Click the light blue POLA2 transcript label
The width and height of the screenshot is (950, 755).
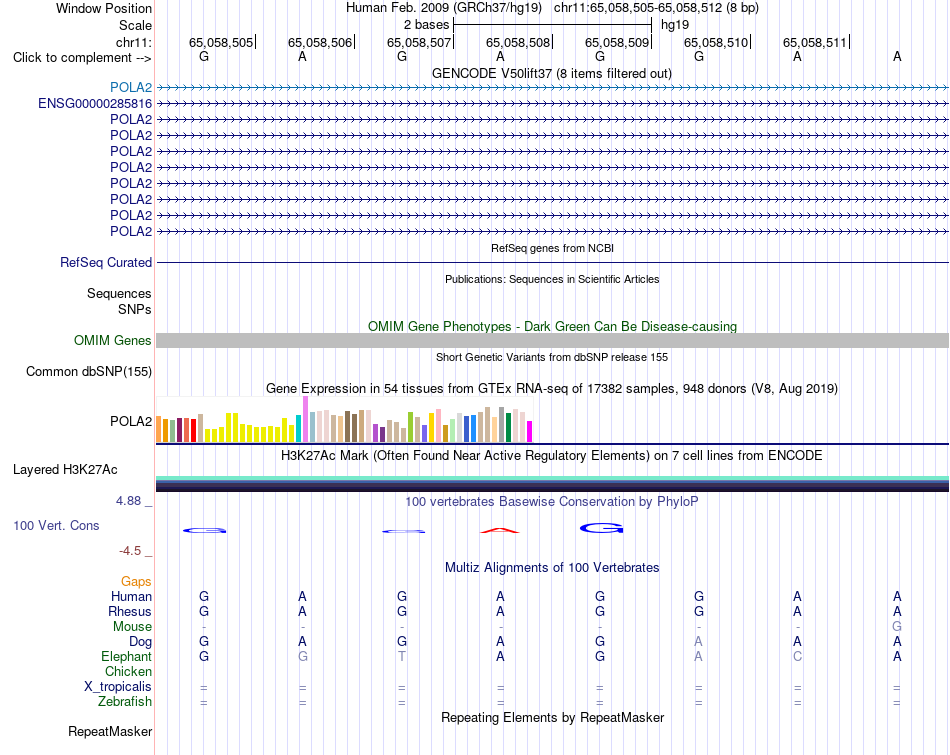coord(131,87)
